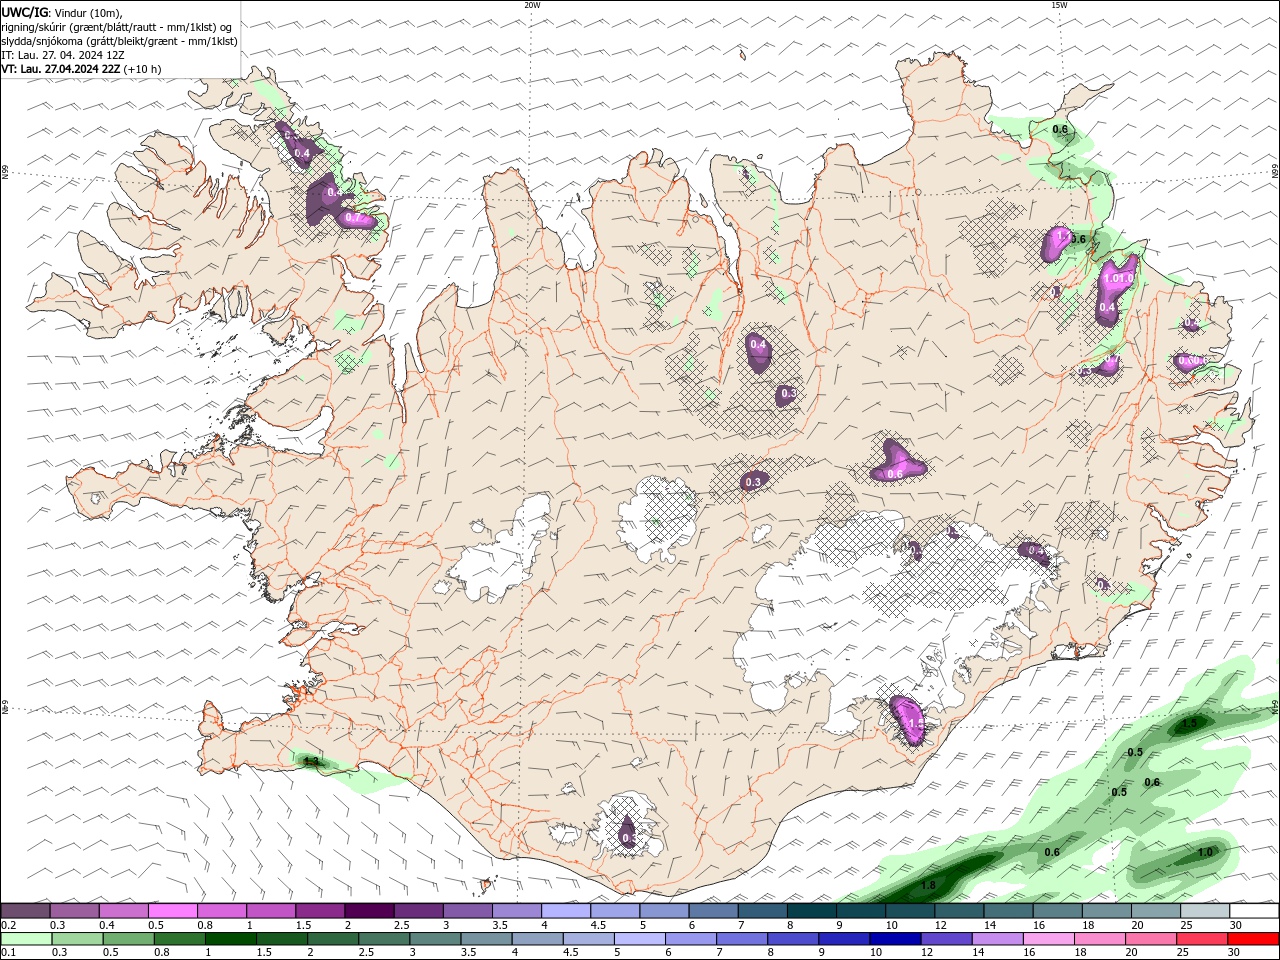Screen dimensions: 1280x960
Task: Select the dark teal swatch labeled 8 in upper legend
Action: tap(812, 911)
